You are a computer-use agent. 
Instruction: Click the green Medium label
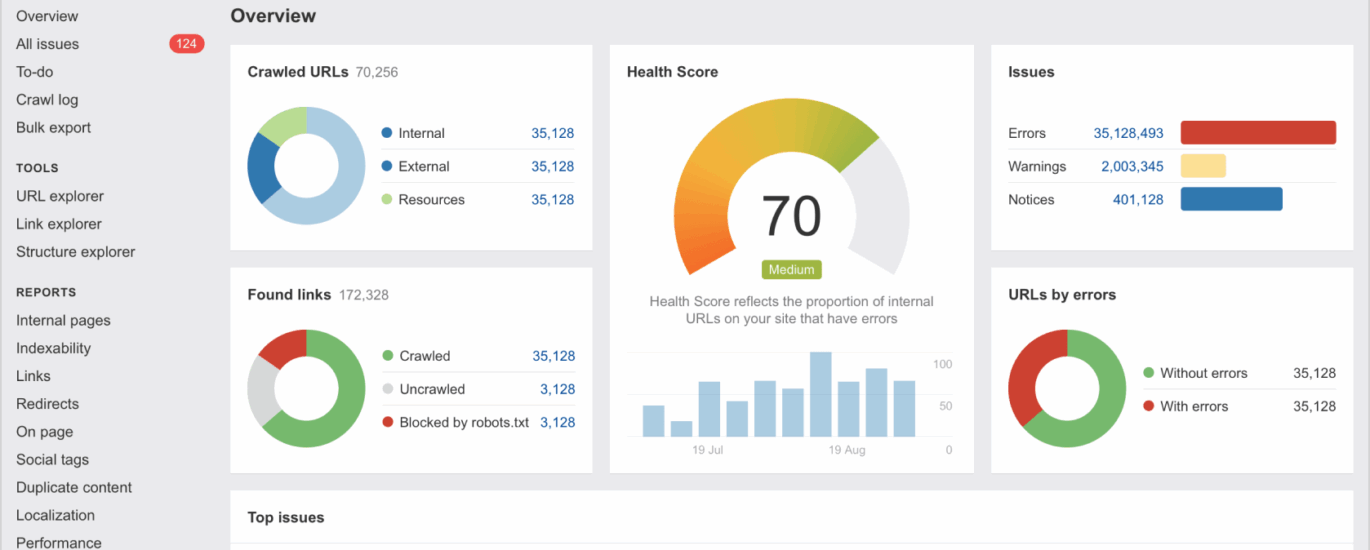tap(791, 269)
